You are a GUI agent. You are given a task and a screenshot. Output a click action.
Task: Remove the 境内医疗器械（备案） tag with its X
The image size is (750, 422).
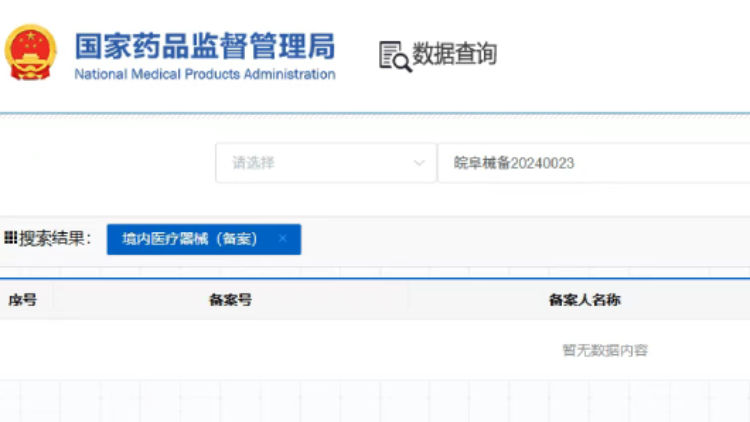point(283,239)
